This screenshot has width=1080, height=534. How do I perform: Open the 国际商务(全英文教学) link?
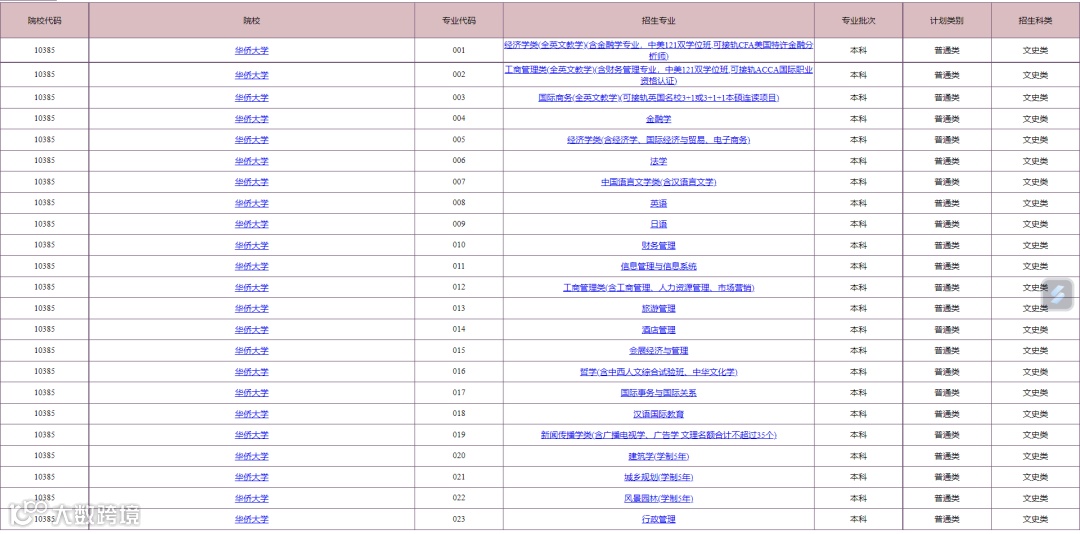pos(658,98)
